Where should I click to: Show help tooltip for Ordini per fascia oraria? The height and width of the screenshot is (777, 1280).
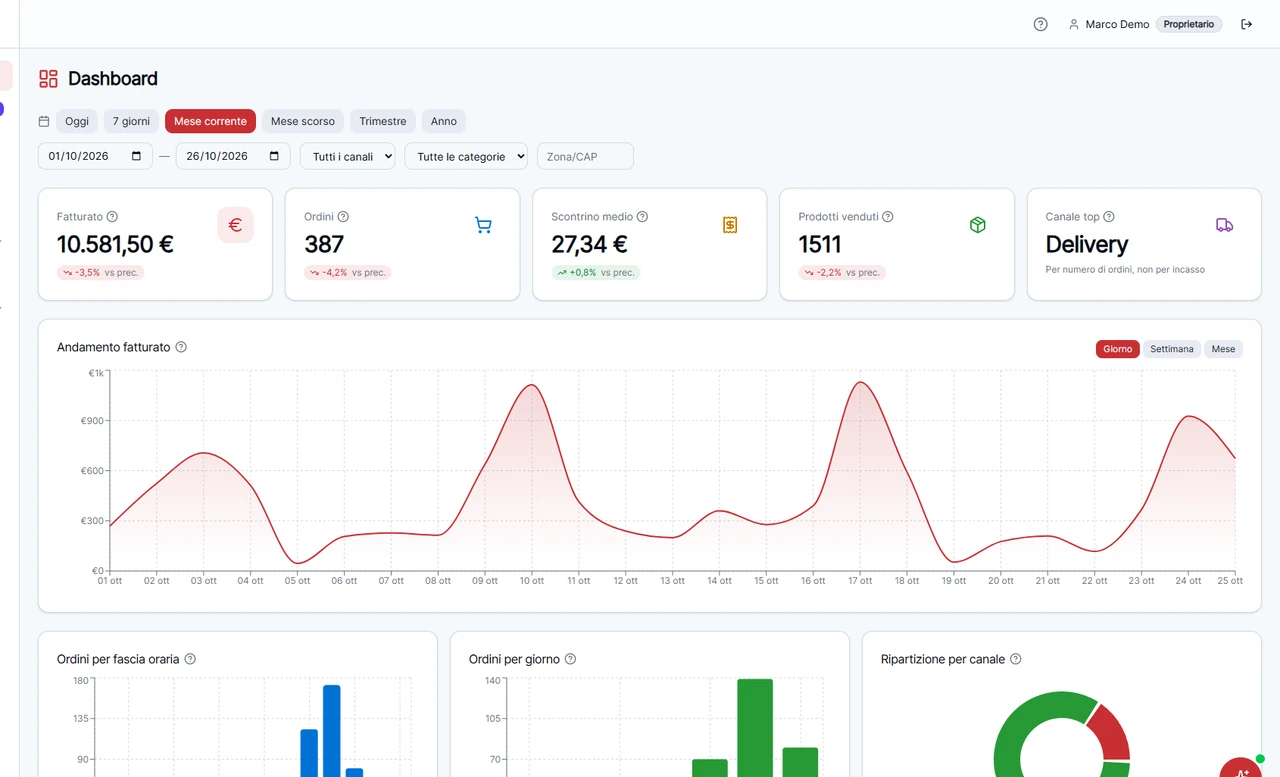pos(190,659)
